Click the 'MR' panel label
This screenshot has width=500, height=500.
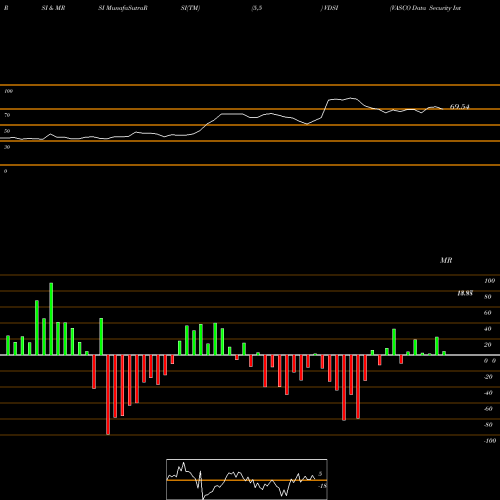pyautogui.click(x=446, y=260)
